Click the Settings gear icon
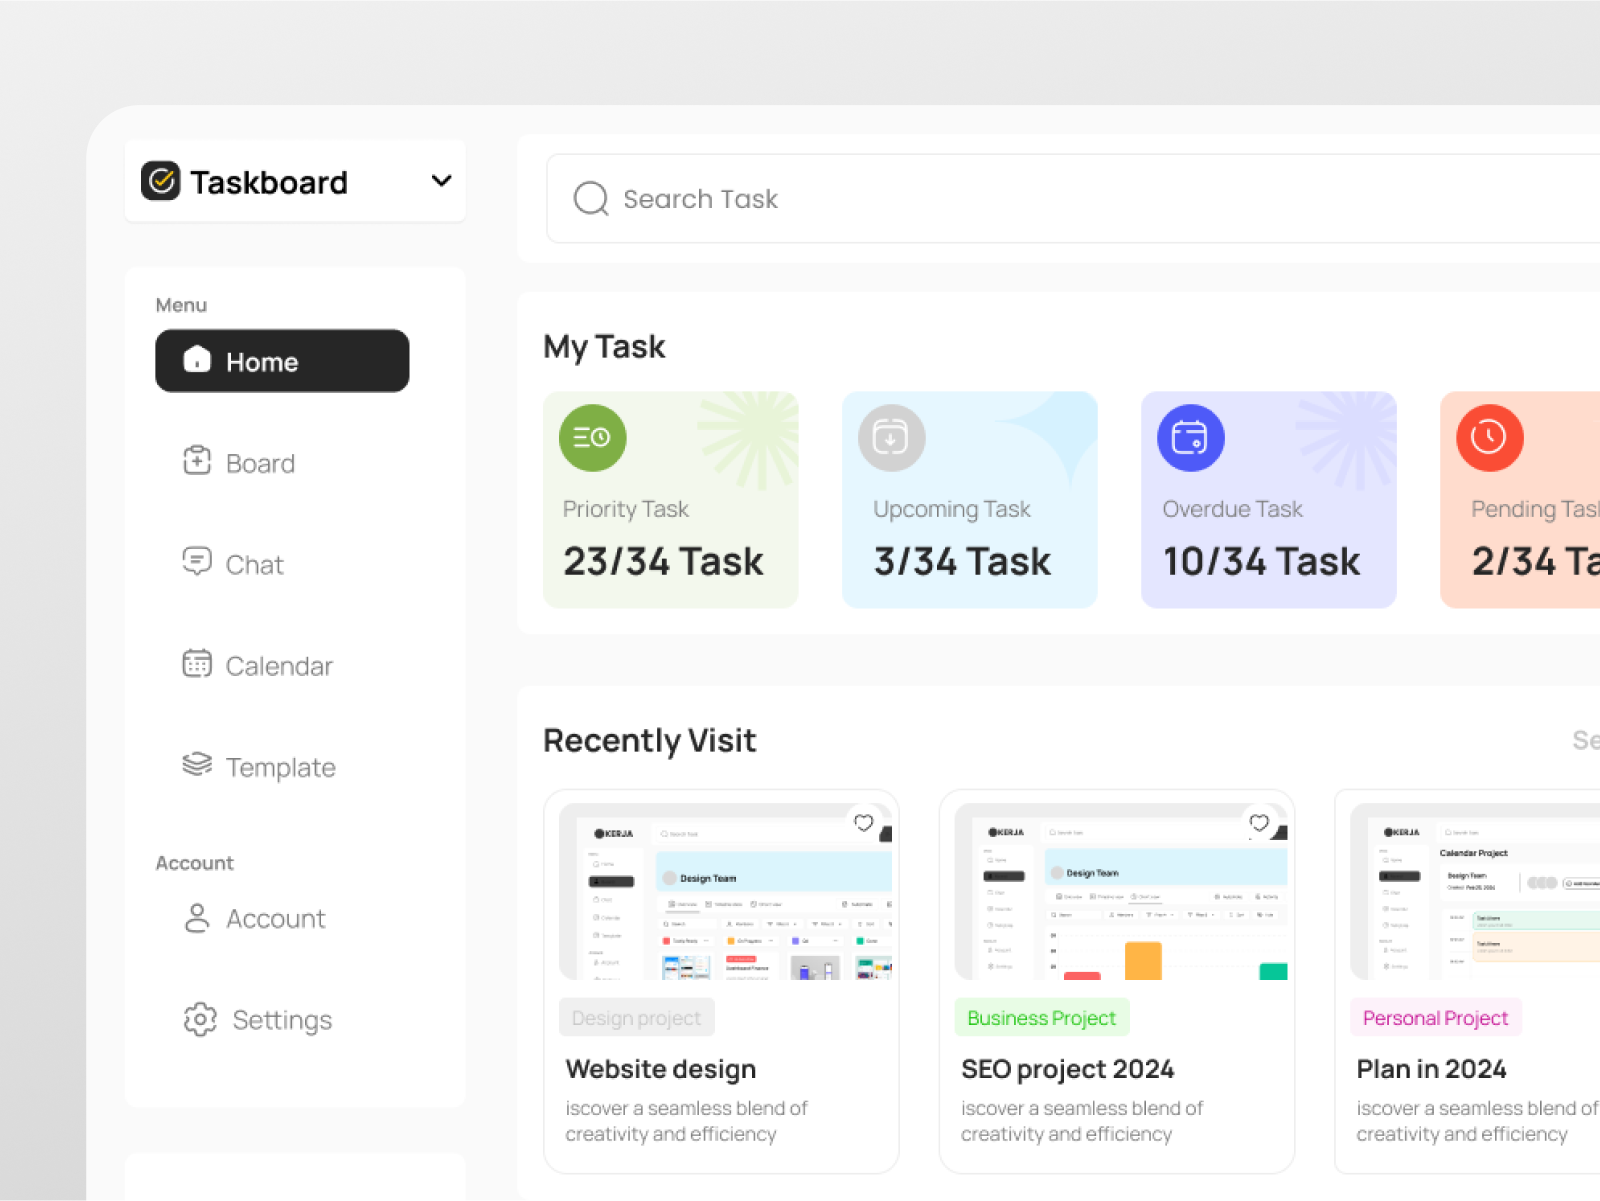This screenshot has width=1600, height=1201. click(x=199, y=1019)
